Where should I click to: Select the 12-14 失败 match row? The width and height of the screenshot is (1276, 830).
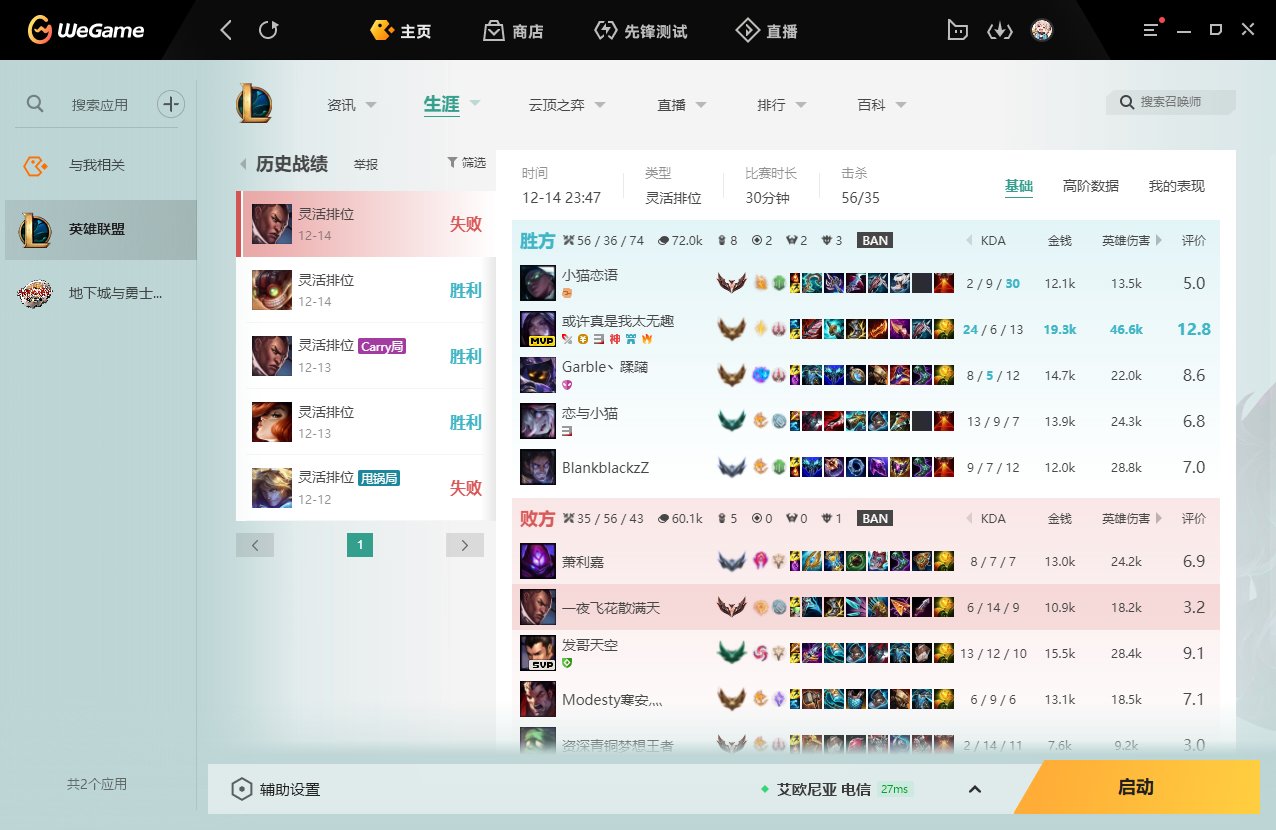[x=366, y=224]
